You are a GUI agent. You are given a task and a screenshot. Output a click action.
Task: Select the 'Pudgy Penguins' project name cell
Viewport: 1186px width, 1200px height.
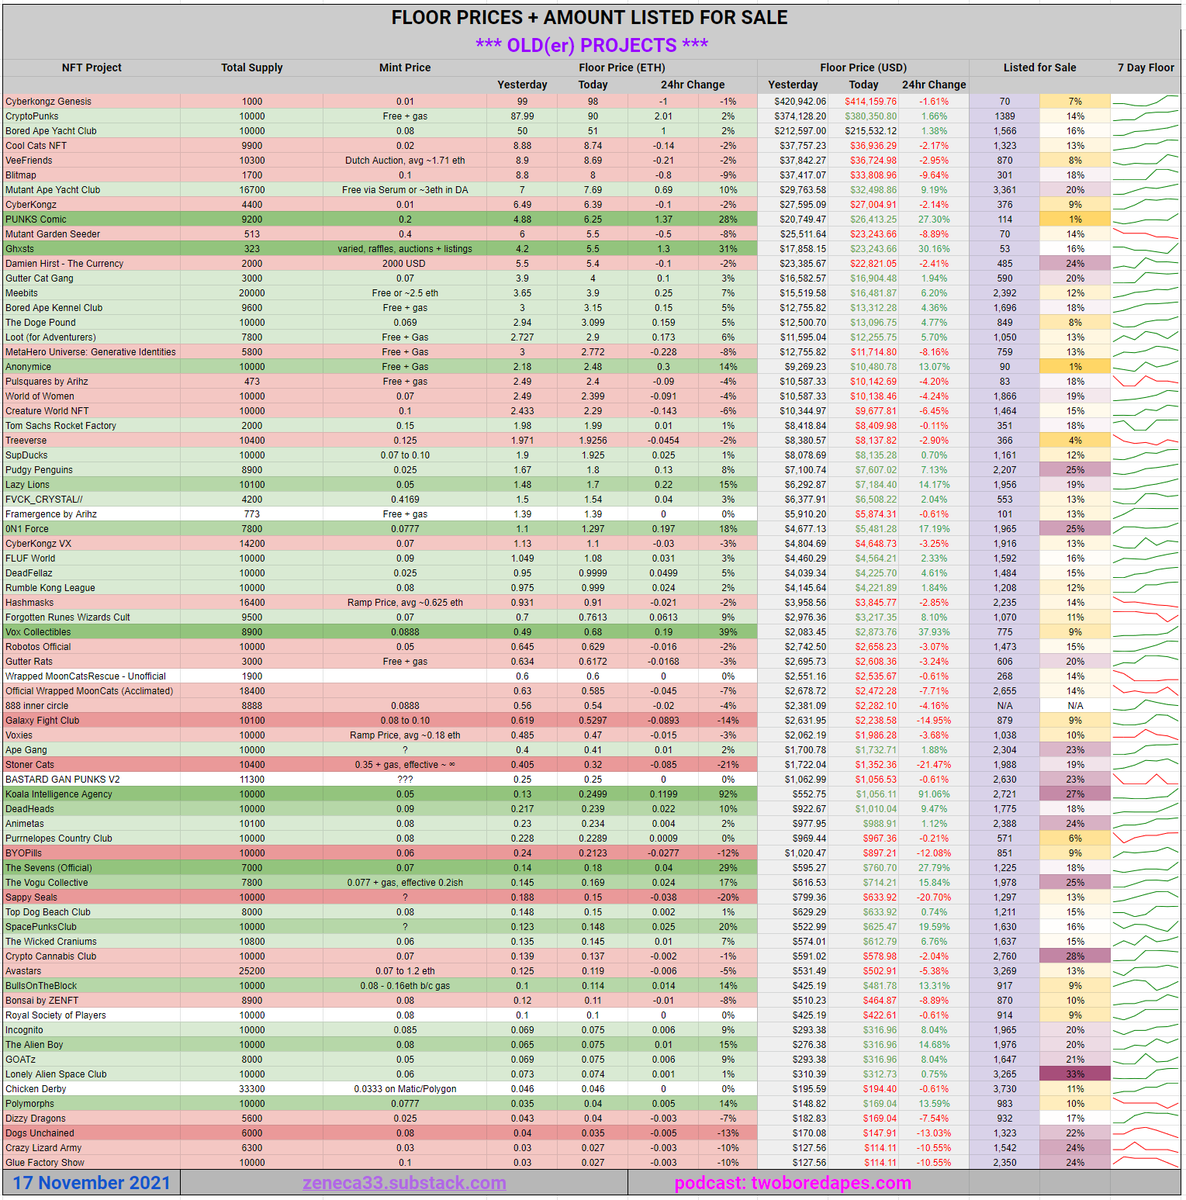[91, 470]
